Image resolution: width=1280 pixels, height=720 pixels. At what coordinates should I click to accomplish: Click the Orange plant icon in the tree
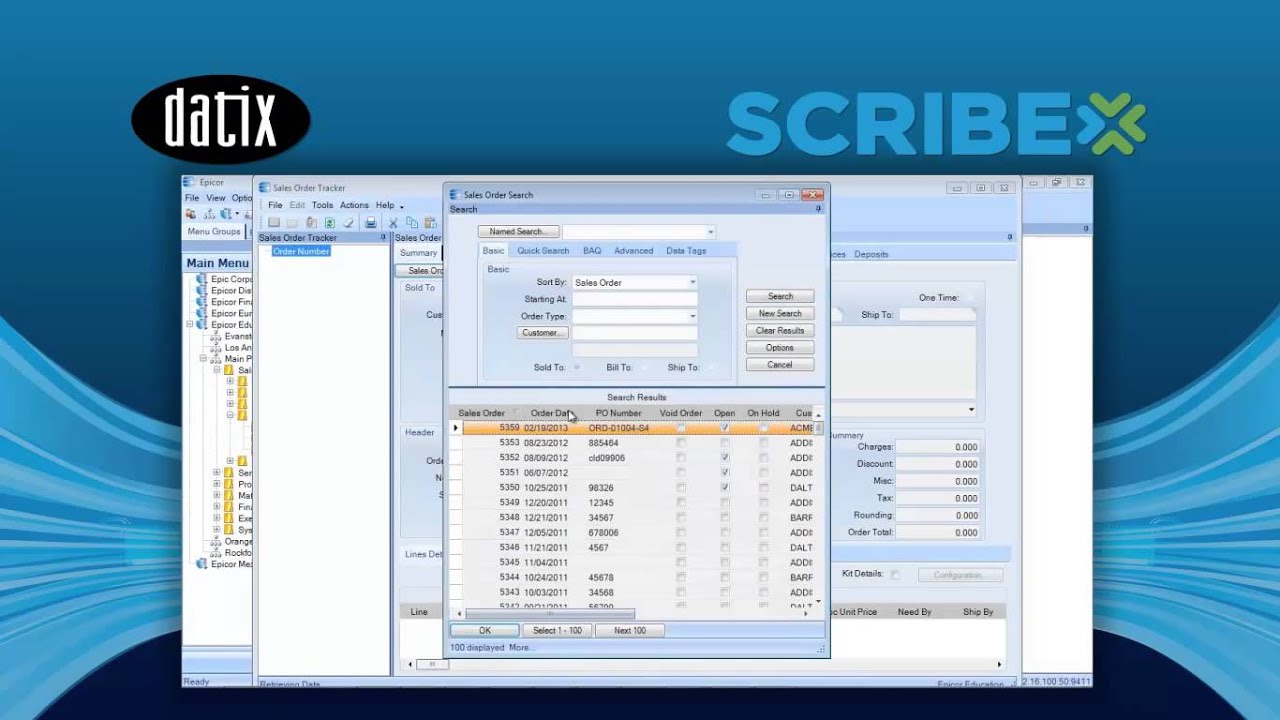215,541
